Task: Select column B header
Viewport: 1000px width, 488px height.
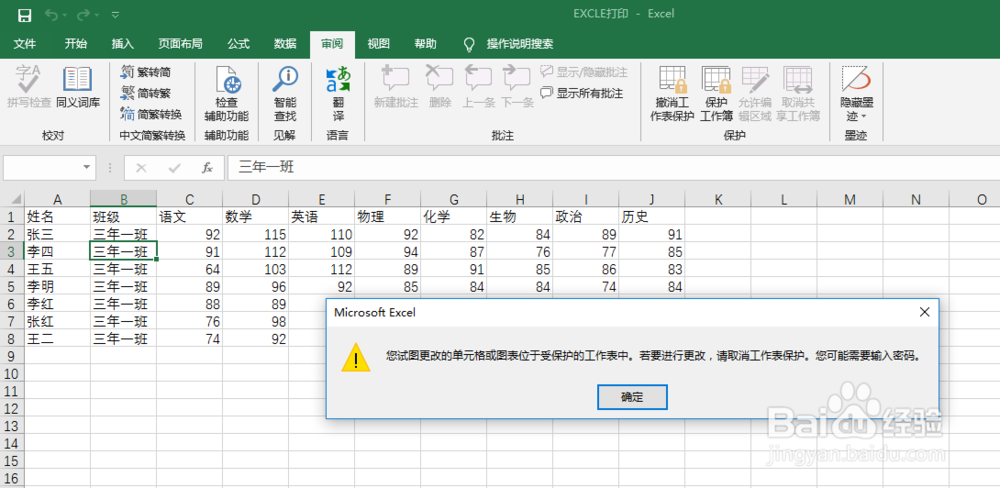Action: click(x=124, y=200)
